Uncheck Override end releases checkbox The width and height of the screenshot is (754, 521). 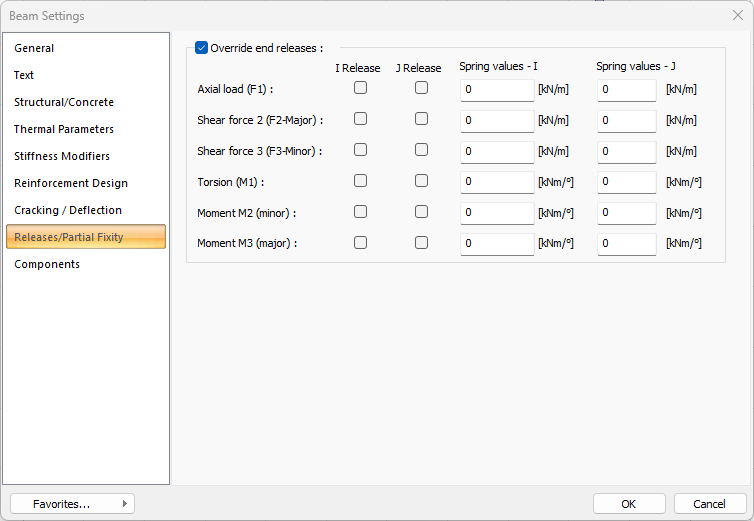tap(202, 47)
